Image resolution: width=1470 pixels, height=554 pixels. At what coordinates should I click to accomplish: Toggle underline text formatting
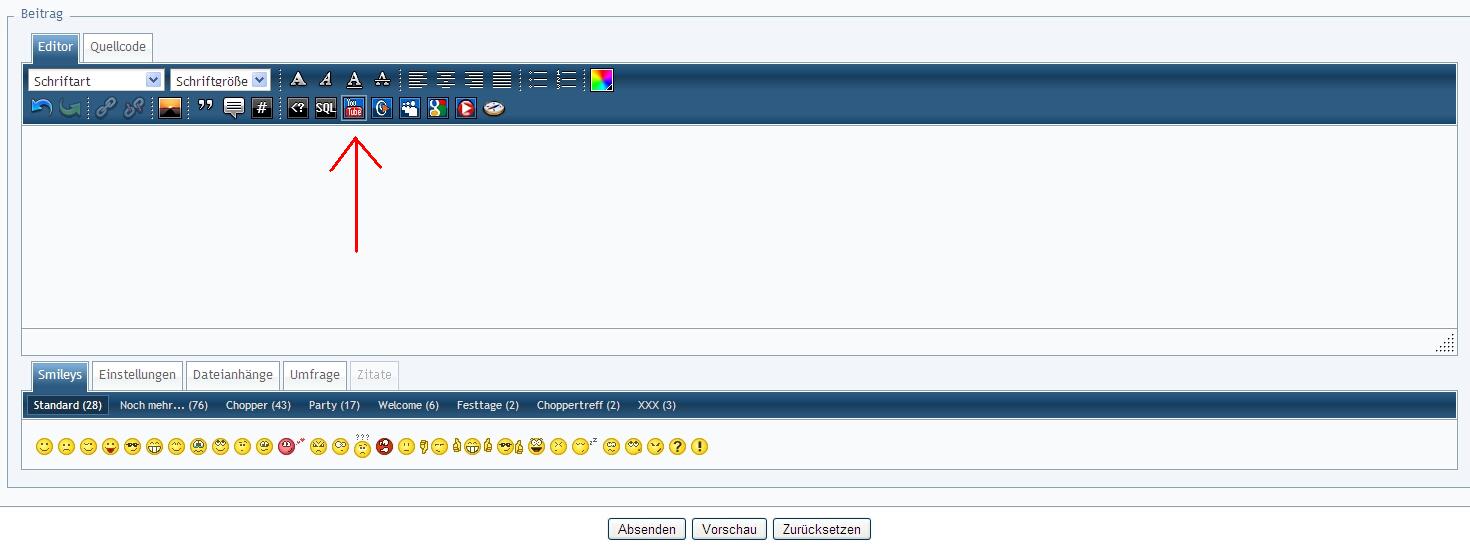(354, 80)
